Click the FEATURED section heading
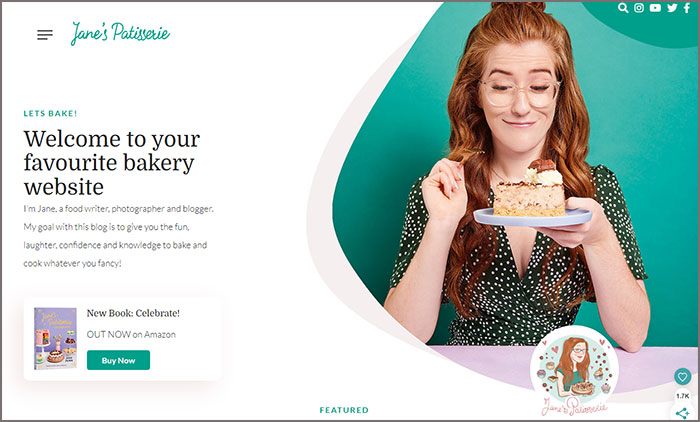The height and width of the screenshot is (422, 700). point(344,410)
